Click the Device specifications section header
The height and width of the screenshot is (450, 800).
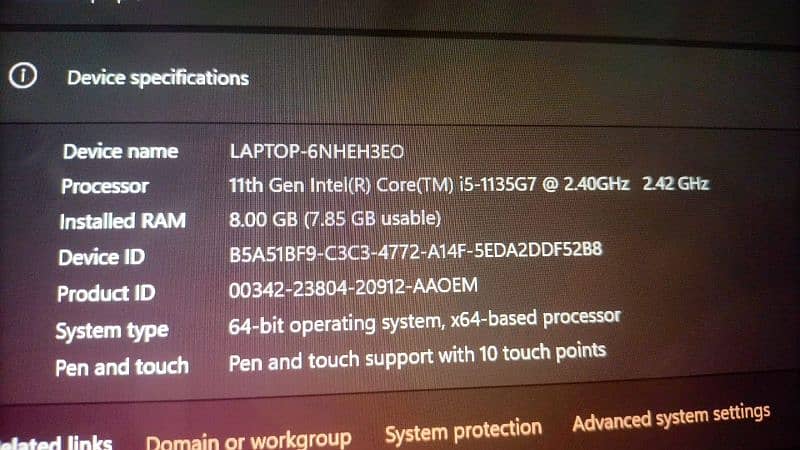158,78
